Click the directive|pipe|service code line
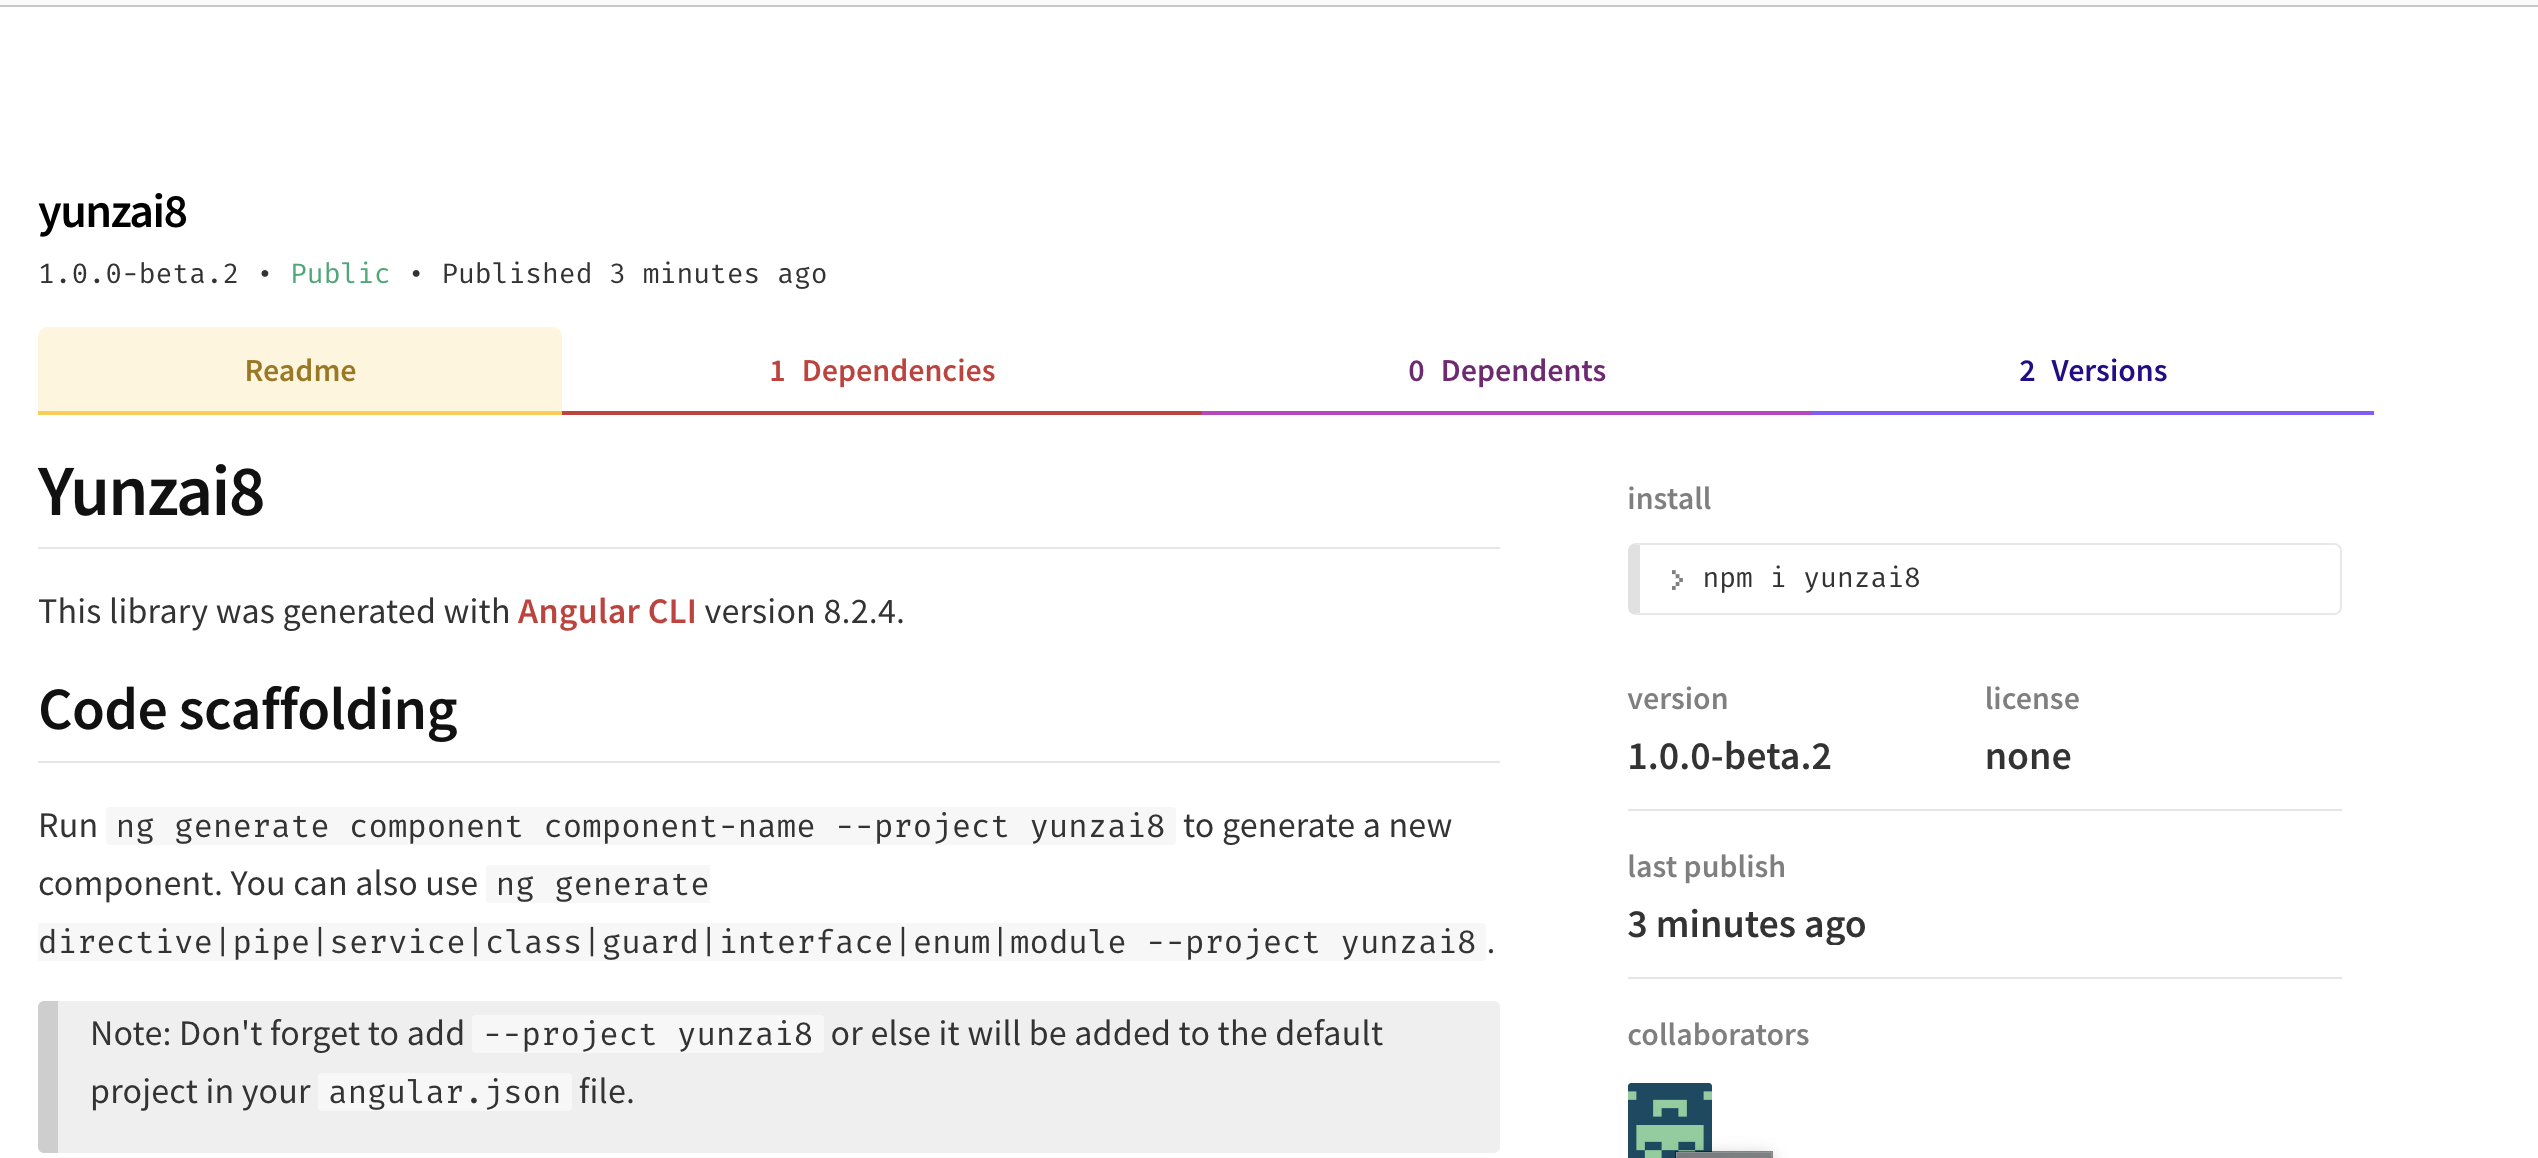 point(756,942)
